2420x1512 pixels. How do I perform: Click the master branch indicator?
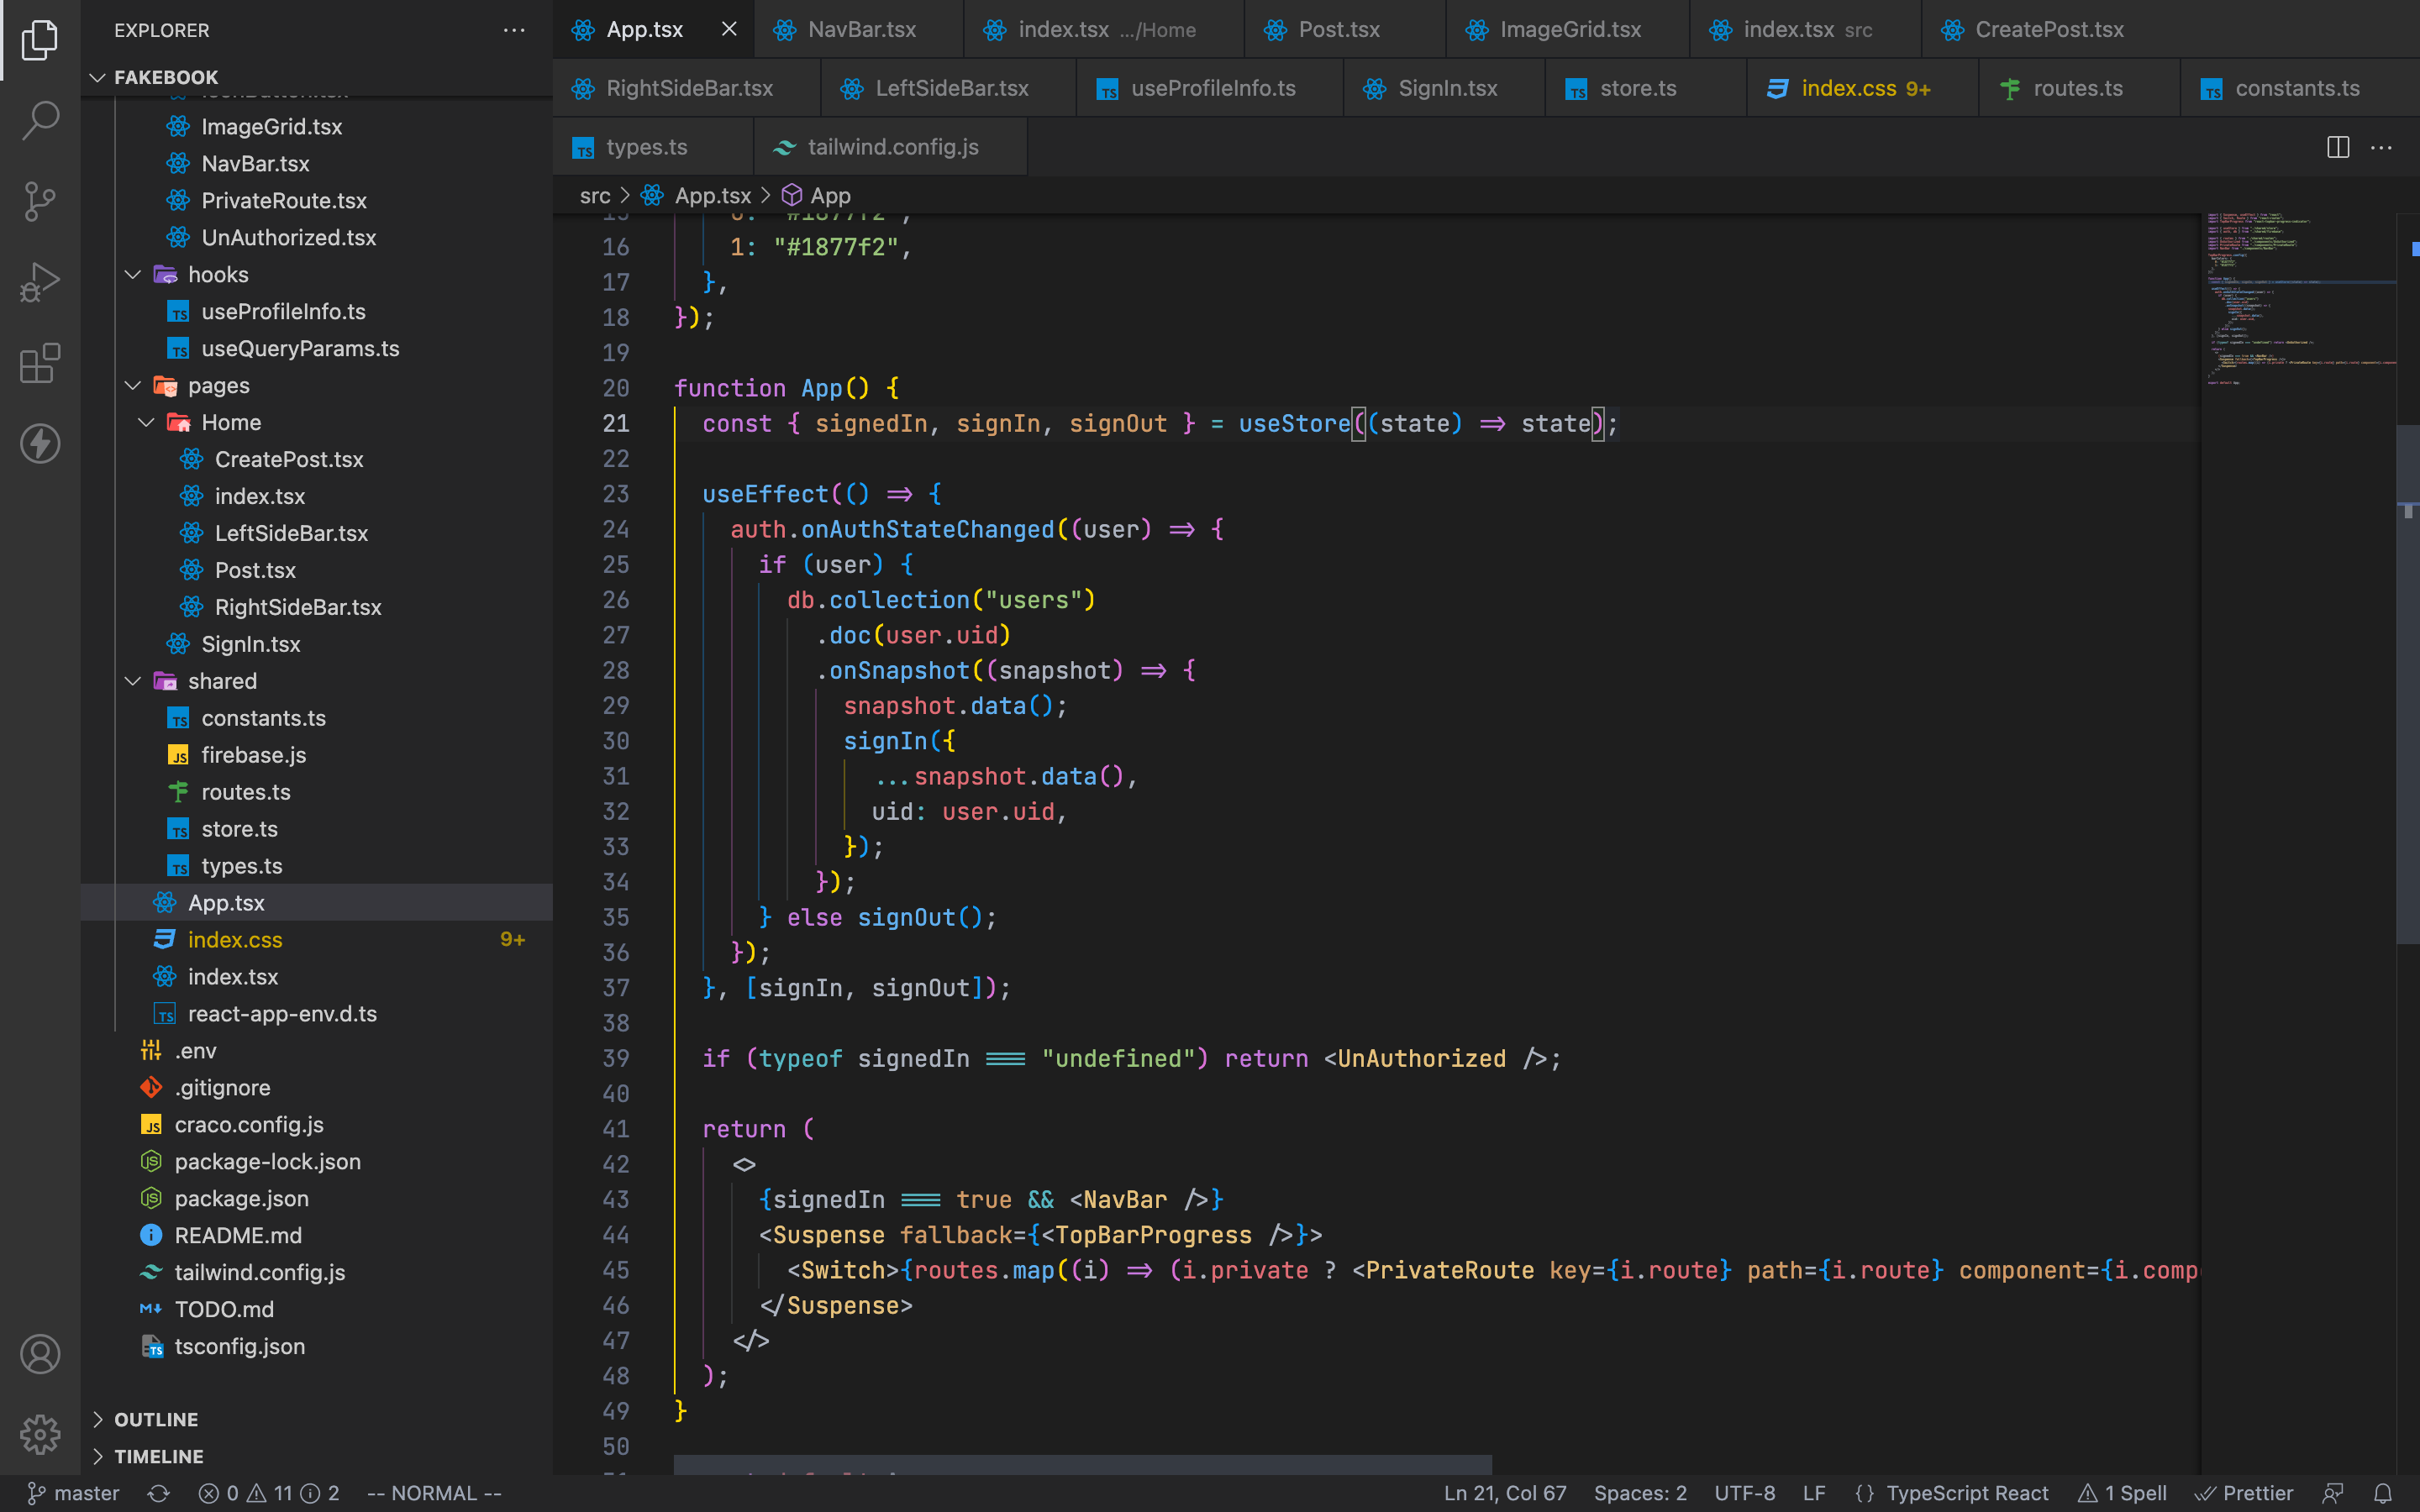73,1493
